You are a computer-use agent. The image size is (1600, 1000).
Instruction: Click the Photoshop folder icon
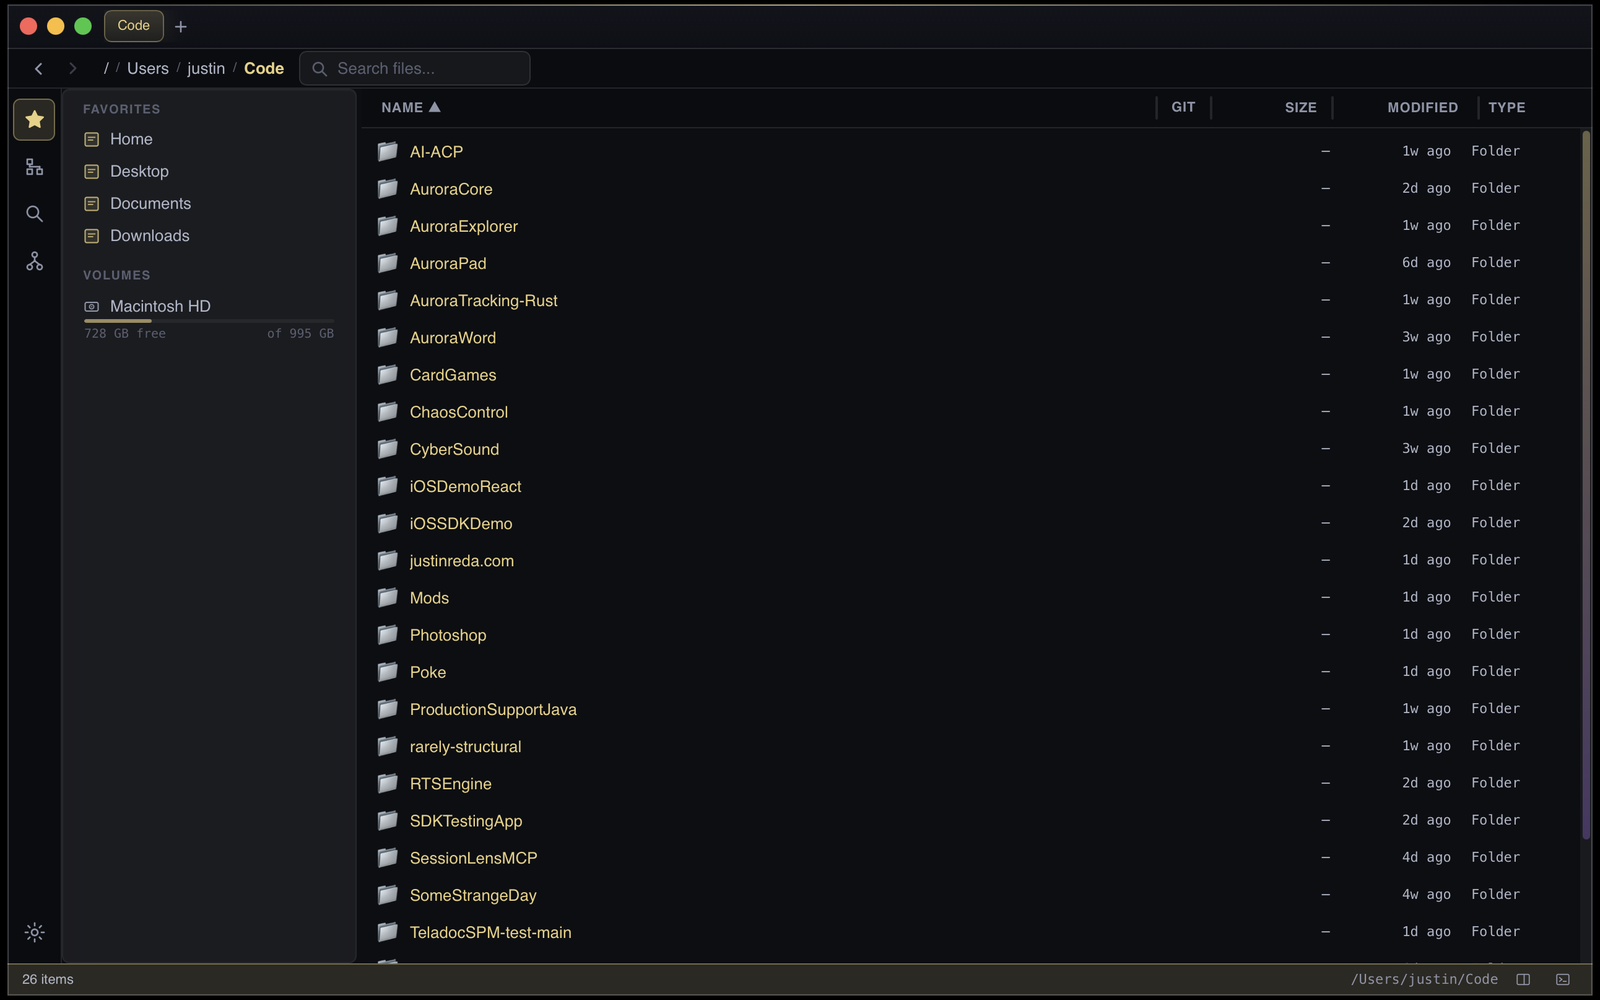point(388,634)
